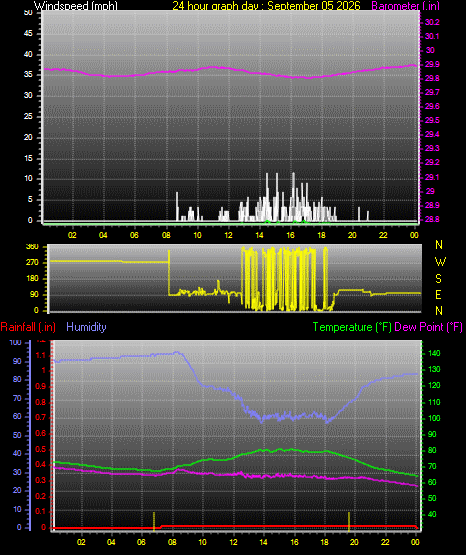Click the '12' hour label under the windspeed graph
The width and height of the screenshot is (466, 555).
tap(228, 235)
